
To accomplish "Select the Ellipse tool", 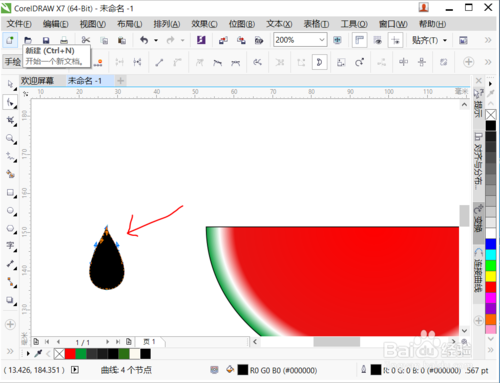I will [11, 210].
